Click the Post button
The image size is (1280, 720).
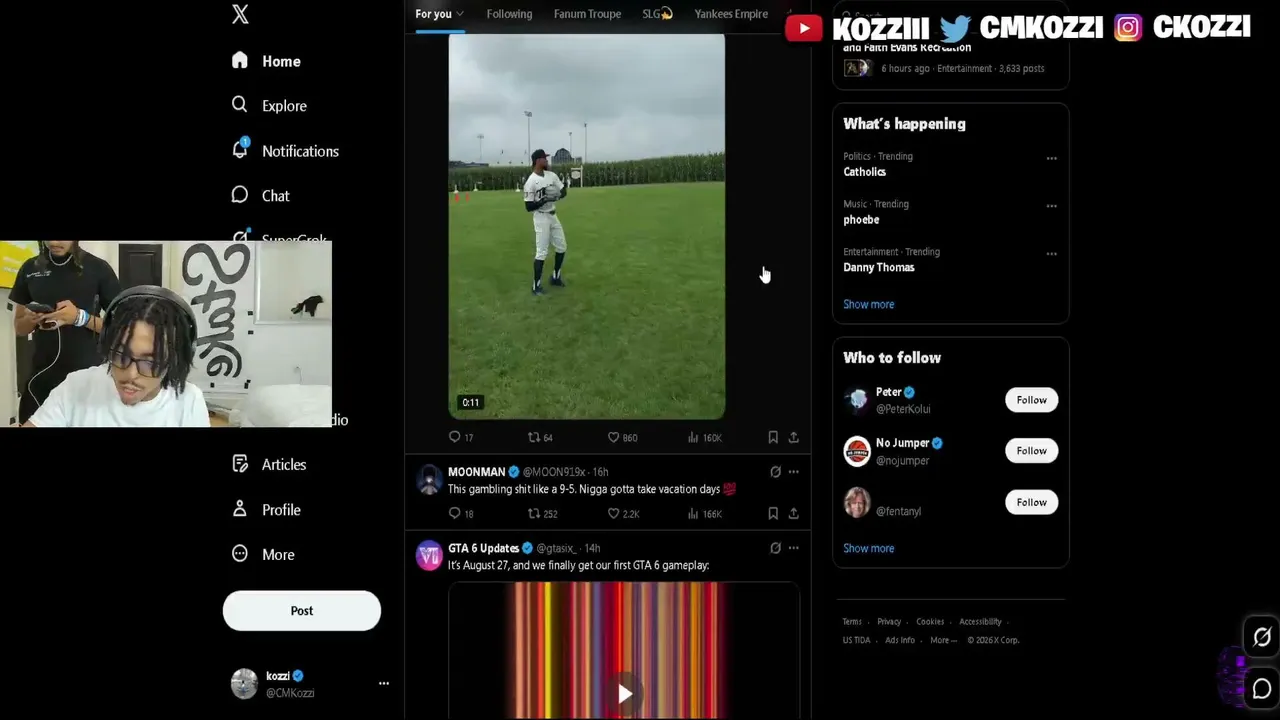tap(302, 611)
